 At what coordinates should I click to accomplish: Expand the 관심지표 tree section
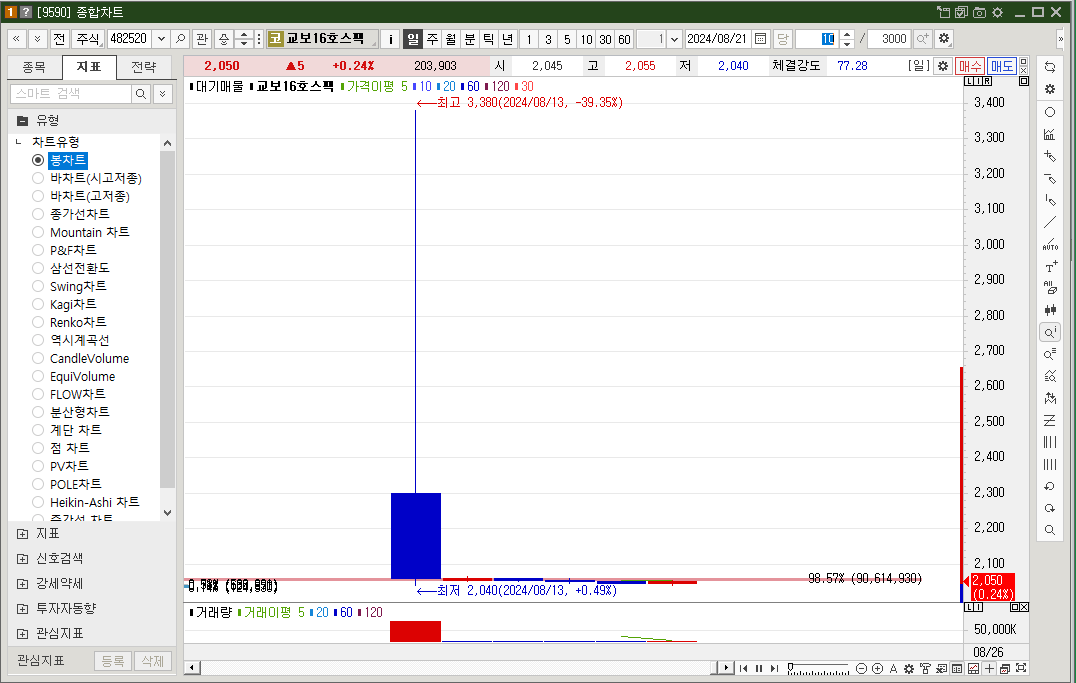[23, 634]
